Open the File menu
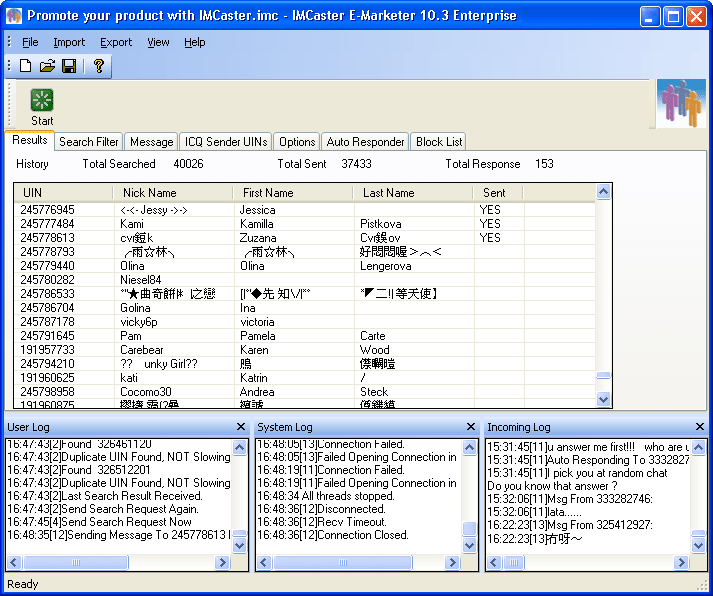Screen dimensions: 713x596 click(x=30, y=42)
